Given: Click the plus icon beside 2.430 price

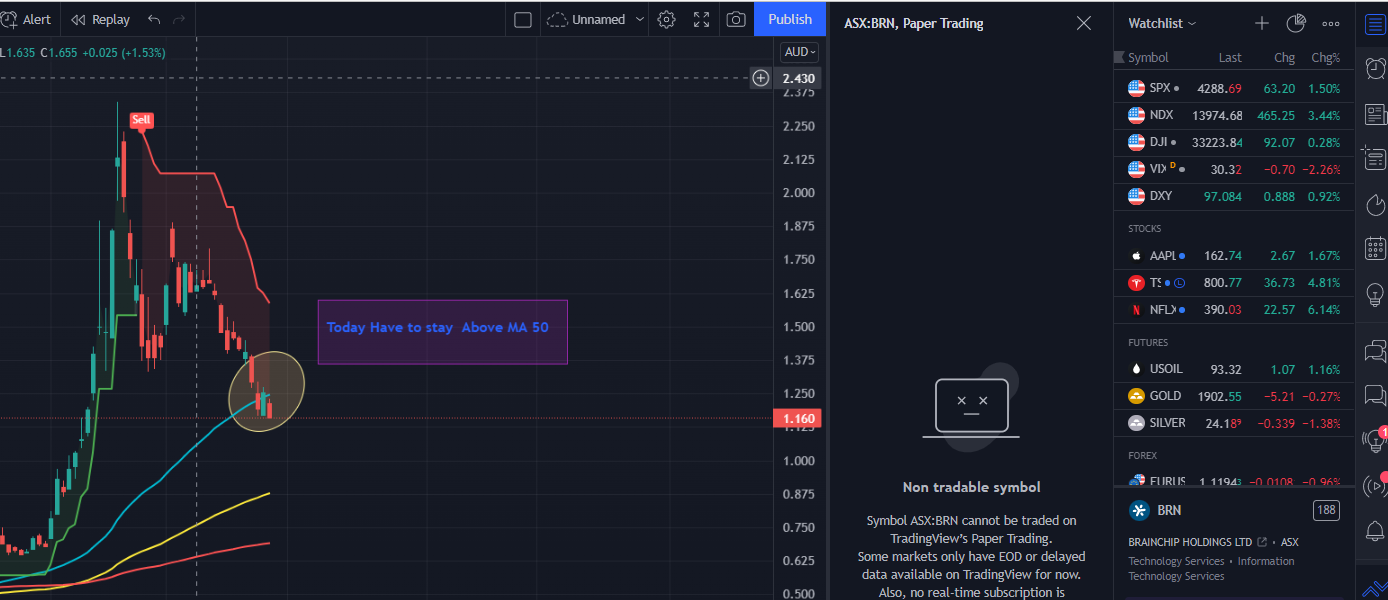Looking at the screenshot, I should (x=761, y=78).
